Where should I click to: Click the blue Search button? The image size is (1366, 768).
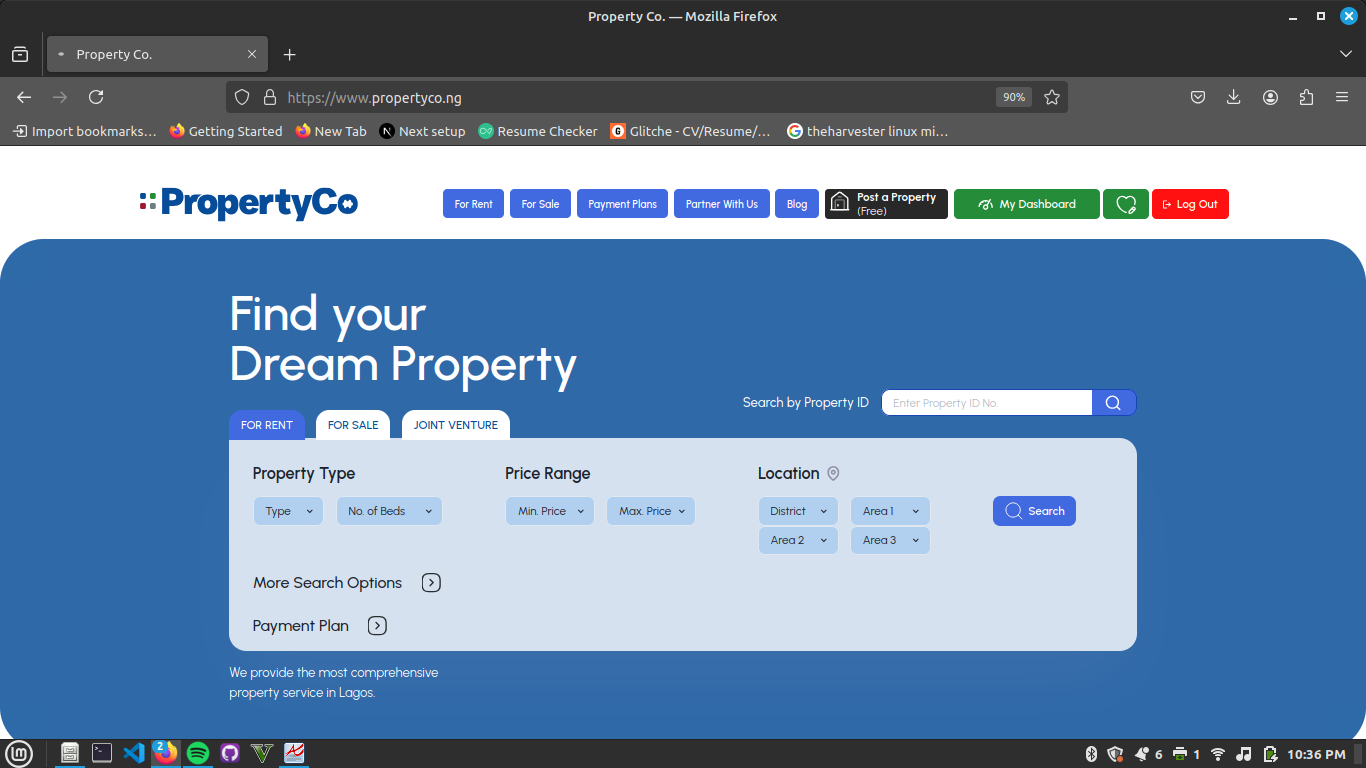tap(1034, 511)
